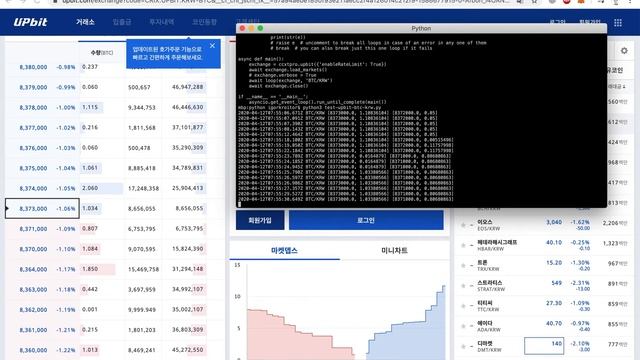
Task: Click order book price 8,377,000
Action: 33,128
